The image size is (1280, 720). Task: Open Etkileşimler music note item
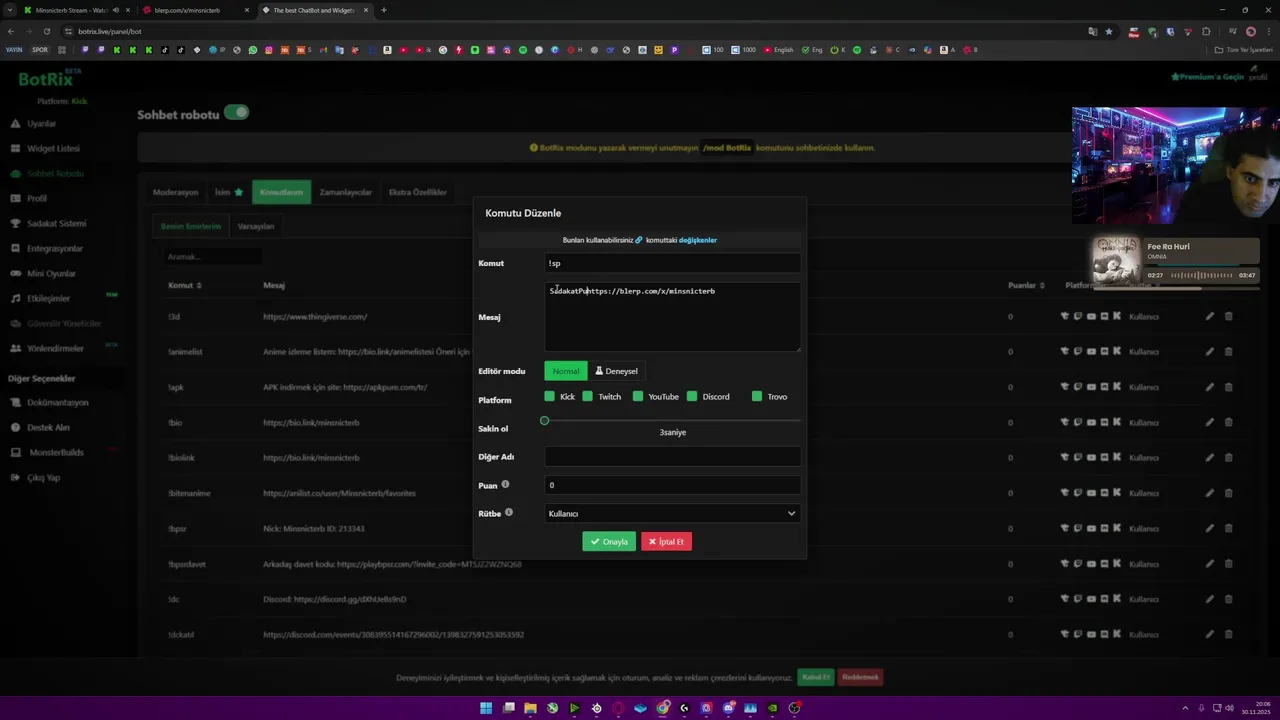coord(40,298)
